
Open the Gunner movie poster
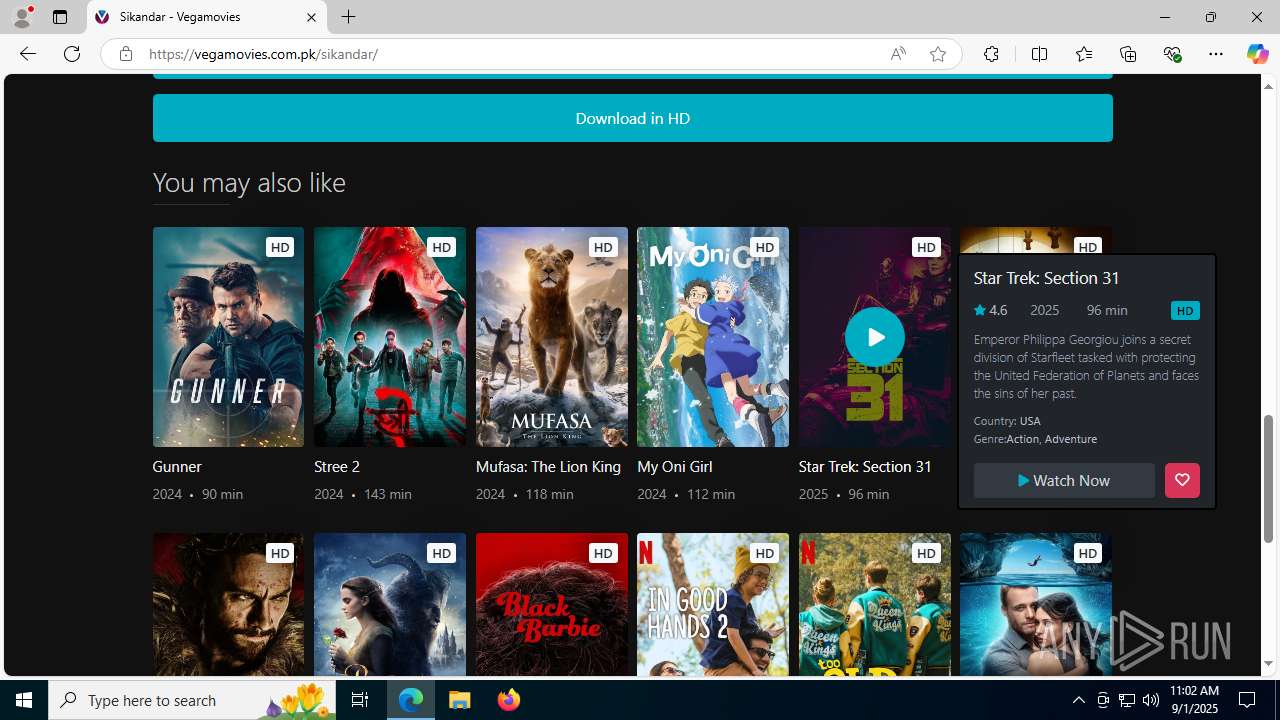click(x=228, y=337)
